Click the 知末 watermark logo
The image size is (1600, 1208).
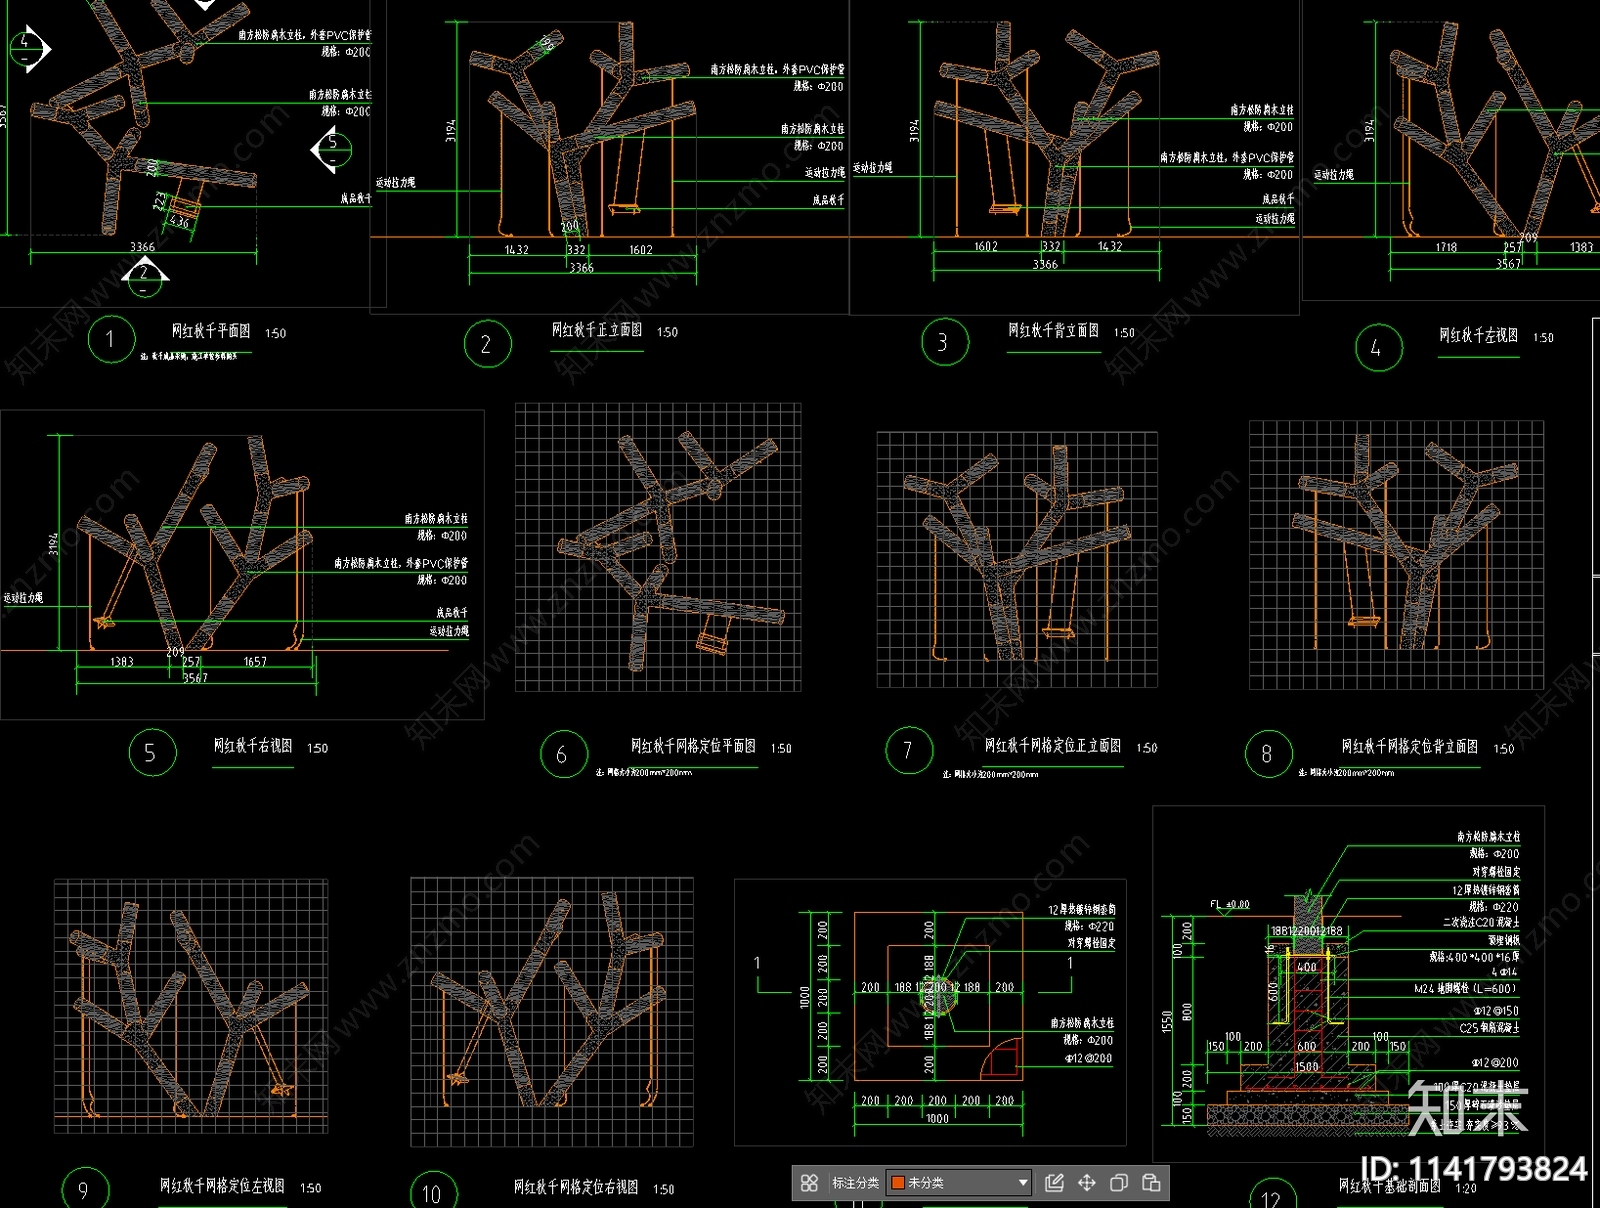coord(1467,1107)
